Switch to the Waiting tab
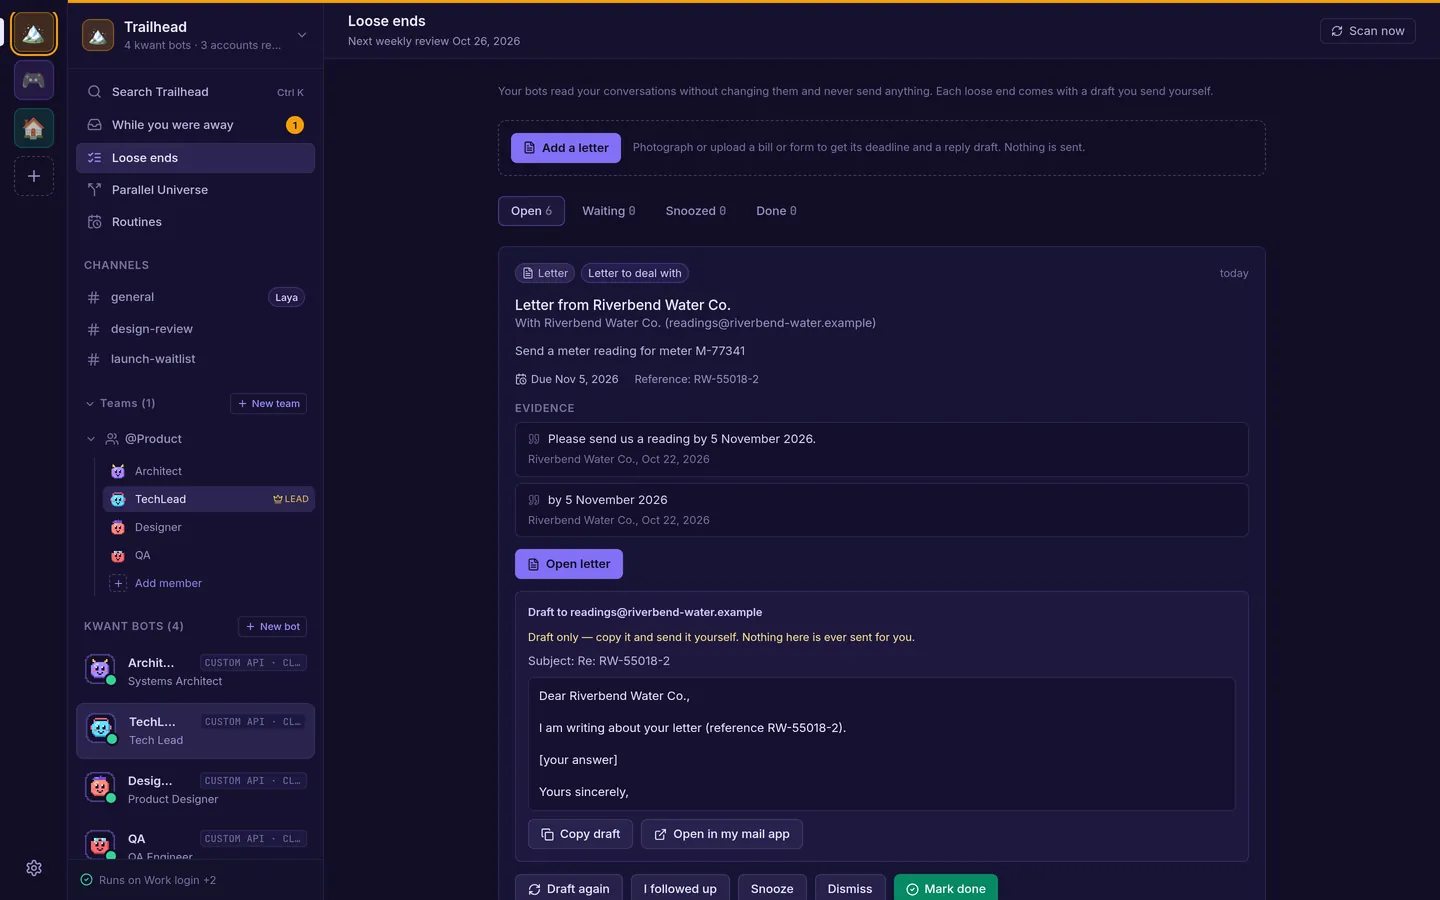This screenshot has height=900, width=1440. click(609, 211)
